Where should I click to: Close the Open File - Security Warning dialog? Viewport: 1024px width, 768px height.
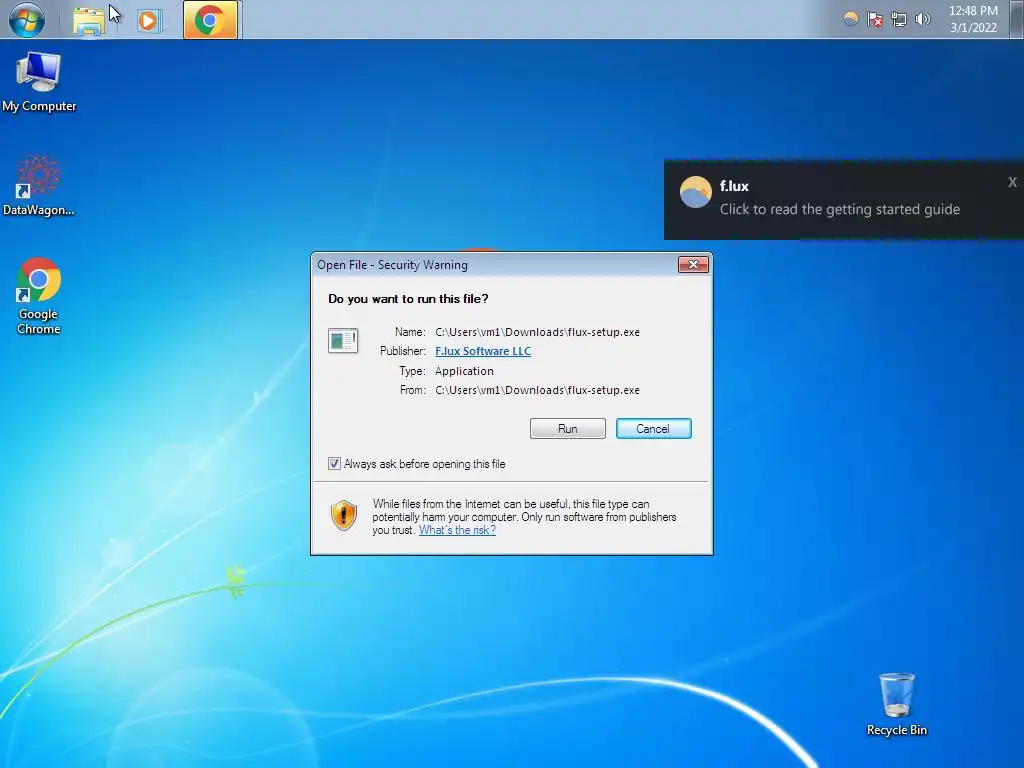(694, 264)
